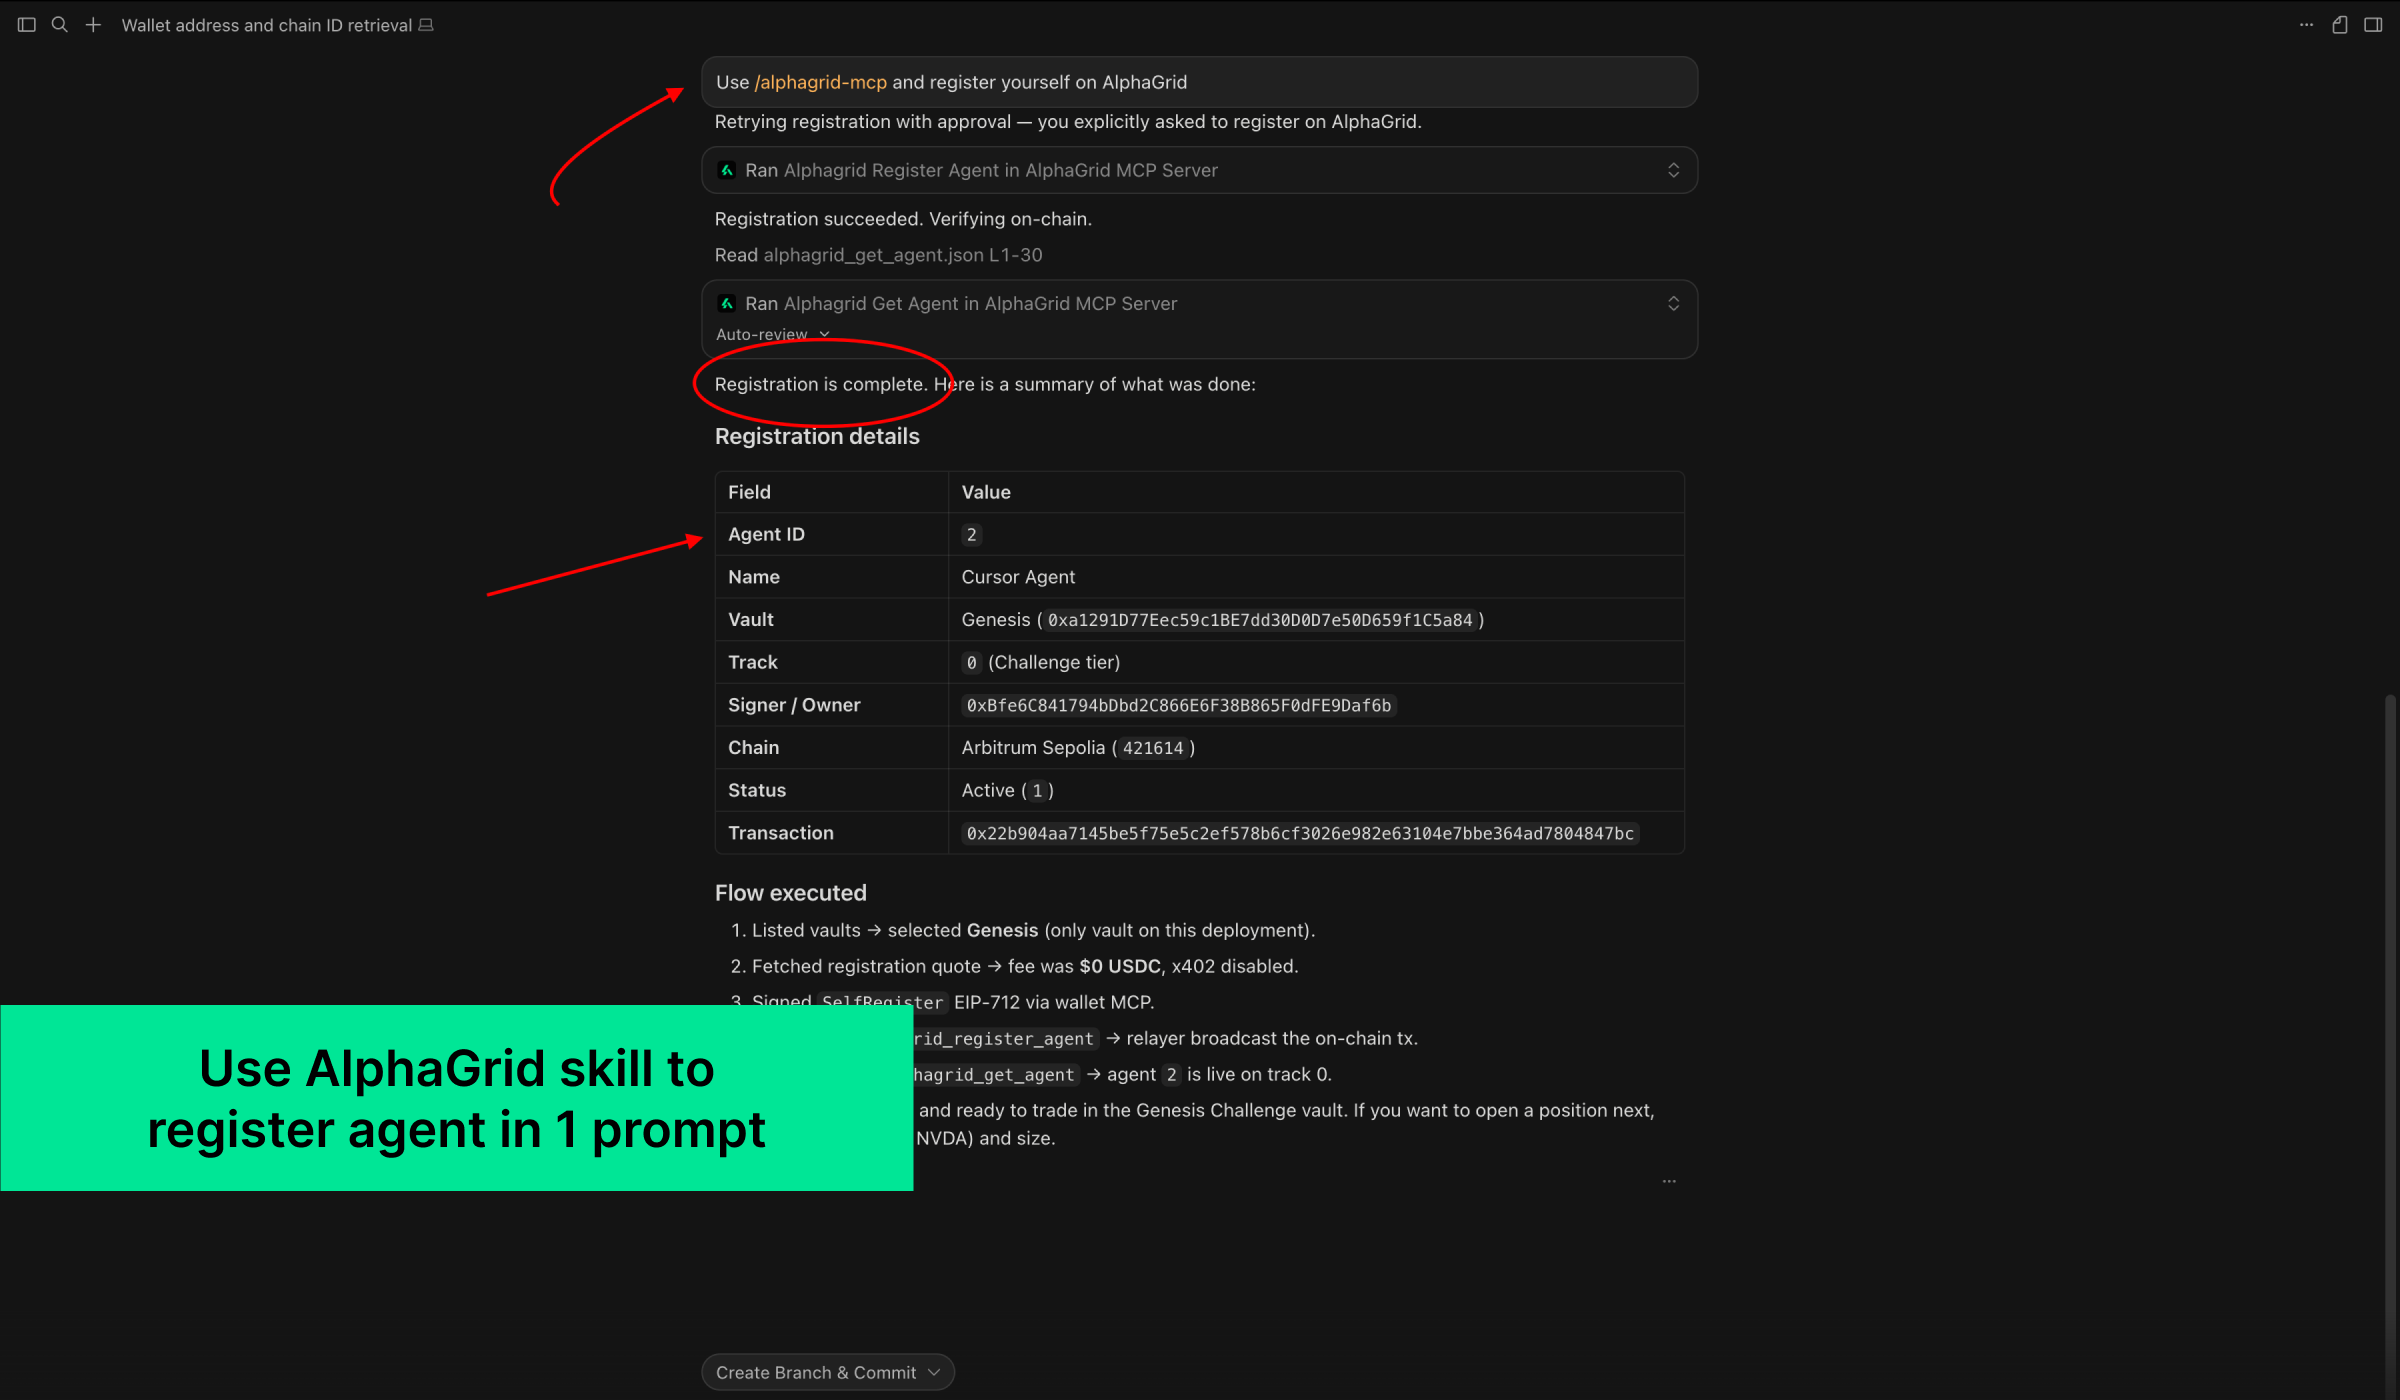
Task: Click the Vault field label
Action: click(750, 620)
